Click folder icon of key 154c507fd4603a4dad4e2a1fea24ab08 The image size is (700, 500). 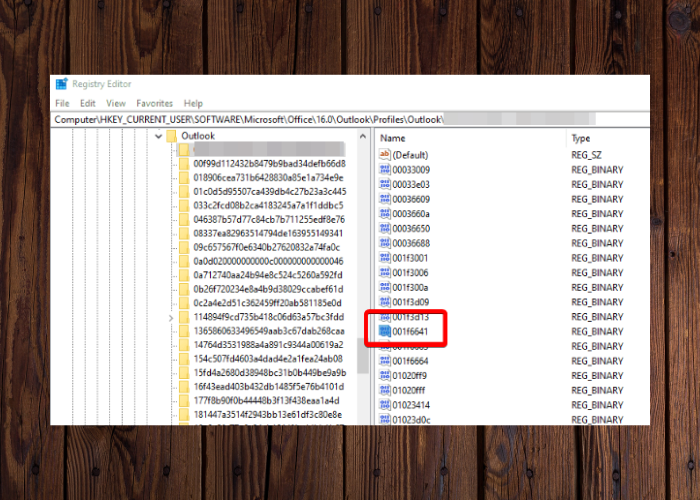184,358
